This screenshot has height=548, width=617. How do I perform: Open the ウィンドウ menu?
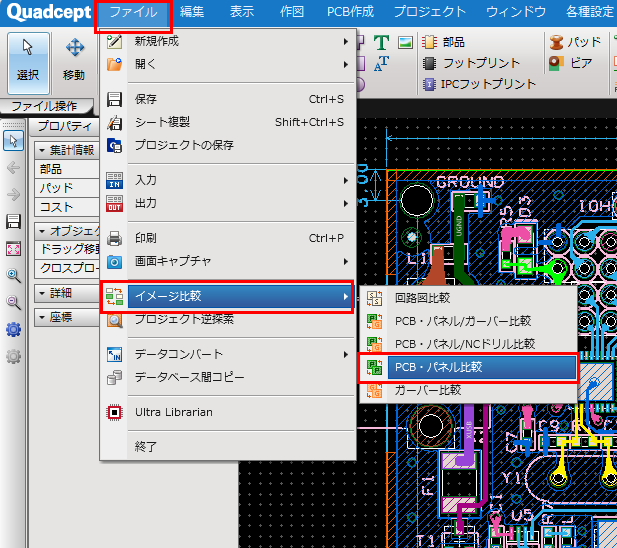pos(516,12)
